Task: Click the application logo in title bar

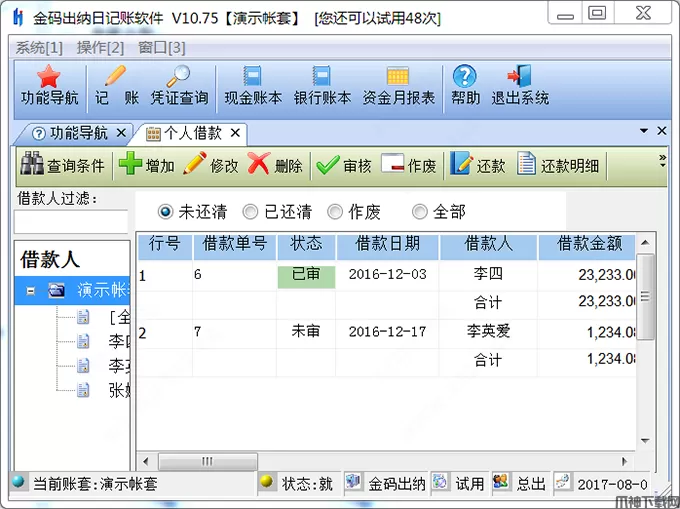Action: click(x=18, y=17)
